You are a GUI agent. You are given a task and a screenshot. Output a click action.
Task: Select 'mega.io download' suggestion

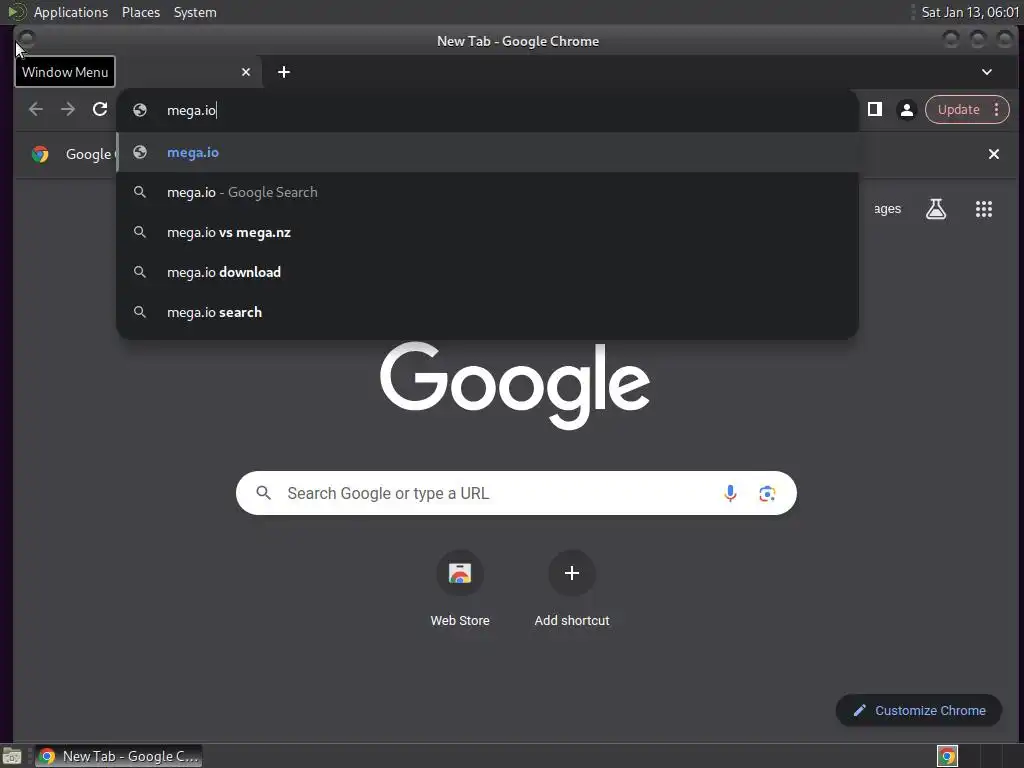click(487, 272)
